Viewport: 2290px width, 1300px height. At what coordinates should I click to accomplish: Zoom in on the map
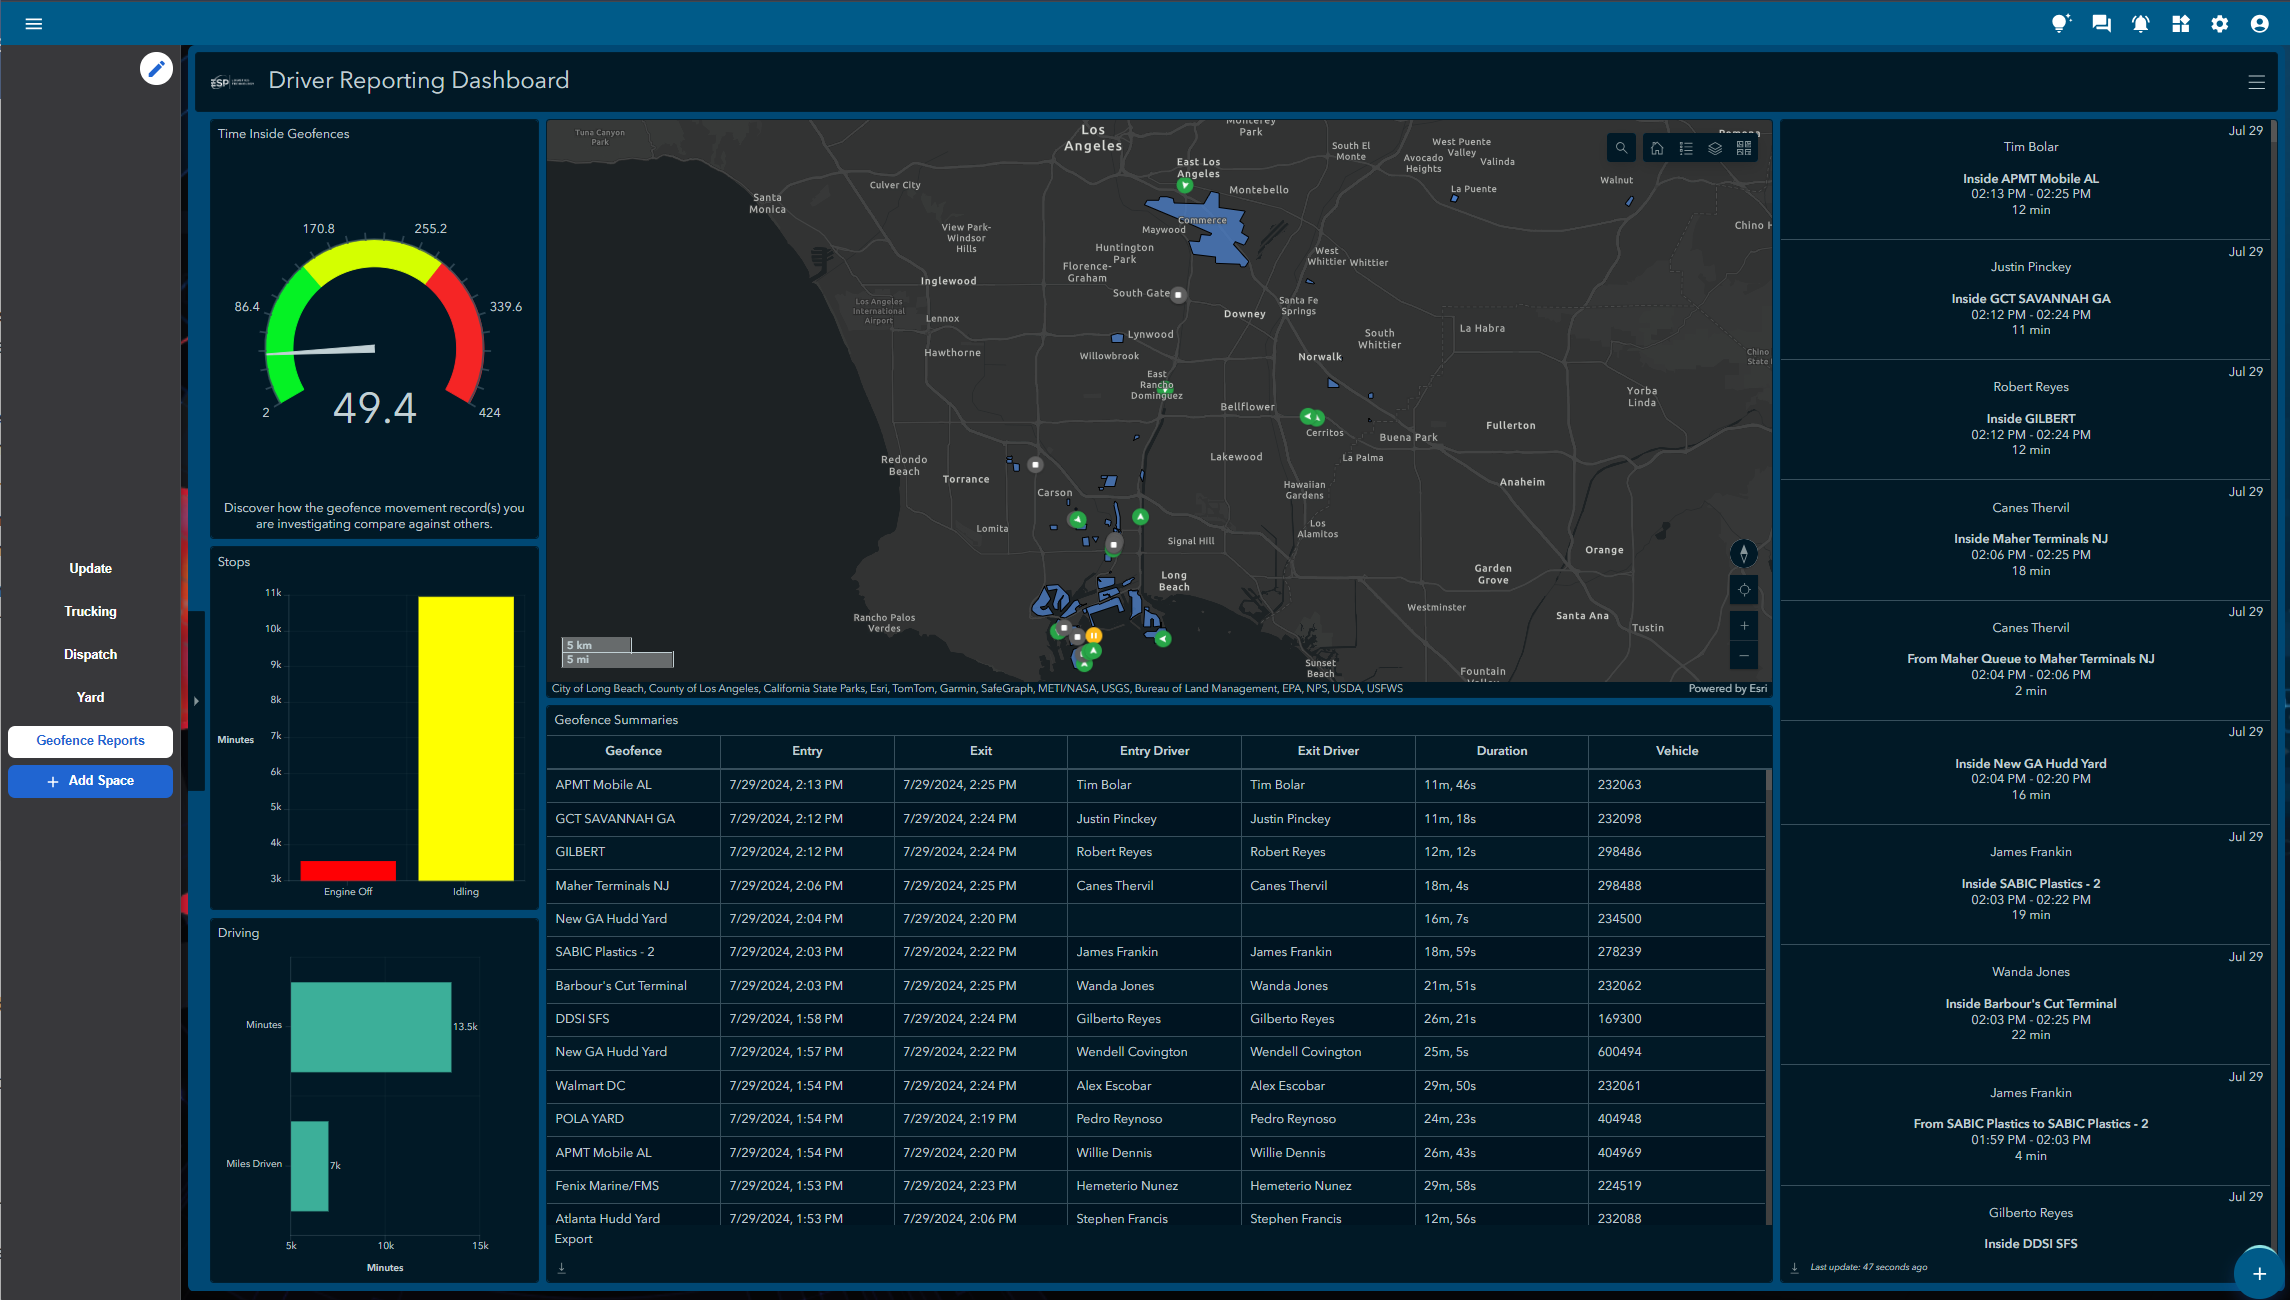click(x=1743, y=626)
